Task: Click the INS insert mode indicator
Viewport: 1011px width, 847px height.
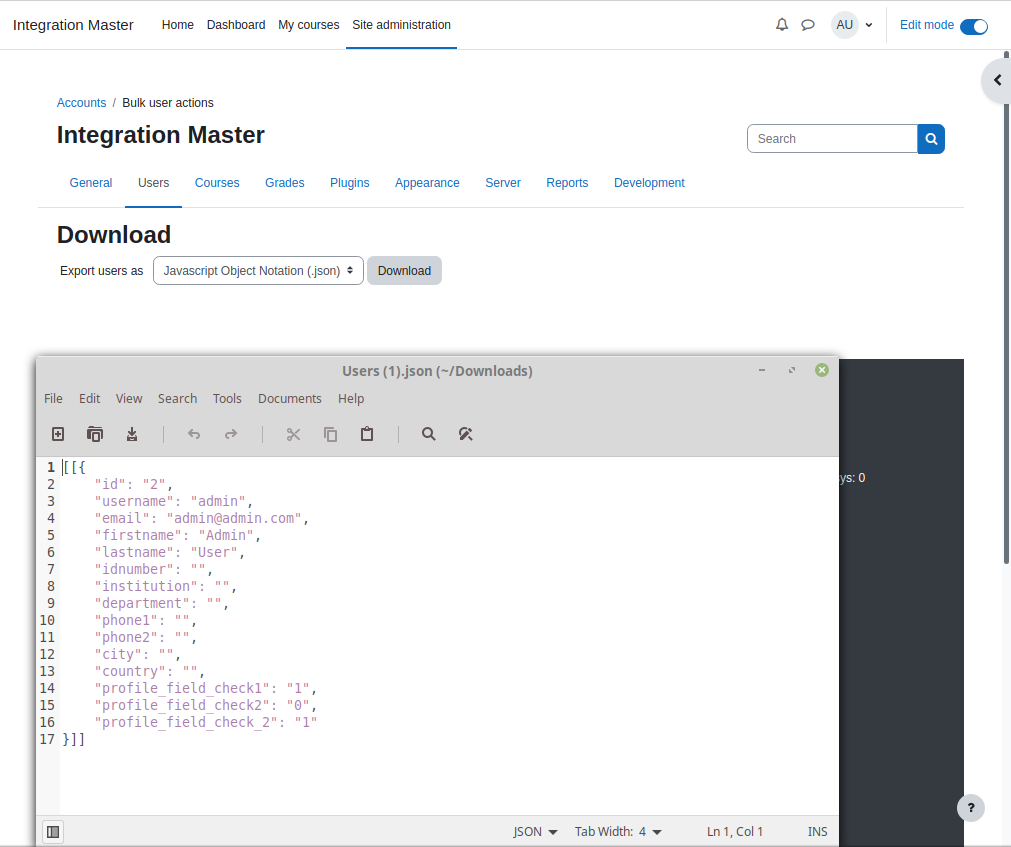Action: click(818, 832)
